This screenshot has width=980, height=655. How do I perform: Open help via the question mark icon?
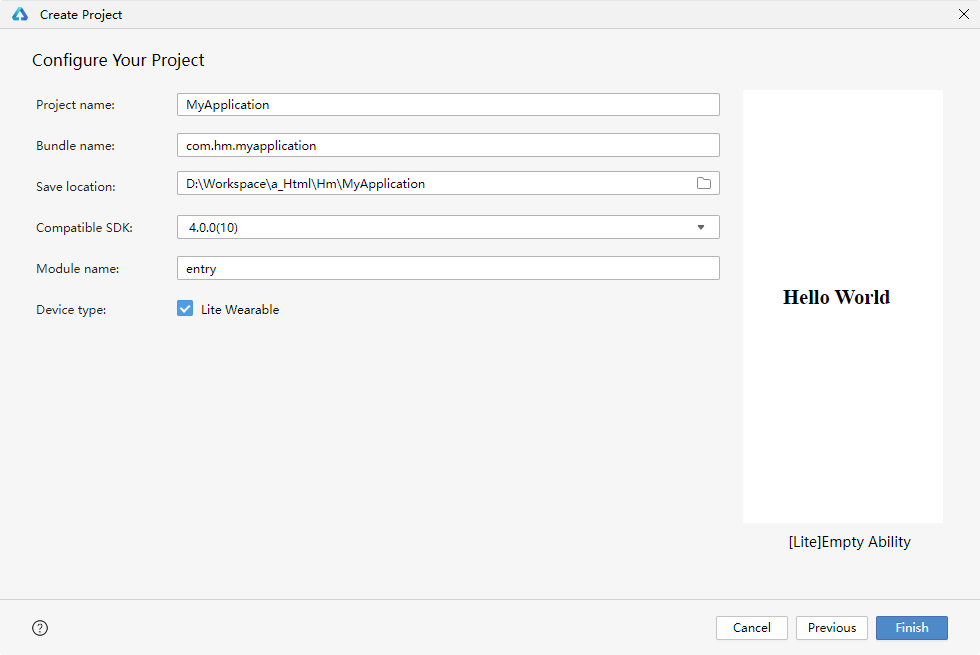(x=40, y=628)
